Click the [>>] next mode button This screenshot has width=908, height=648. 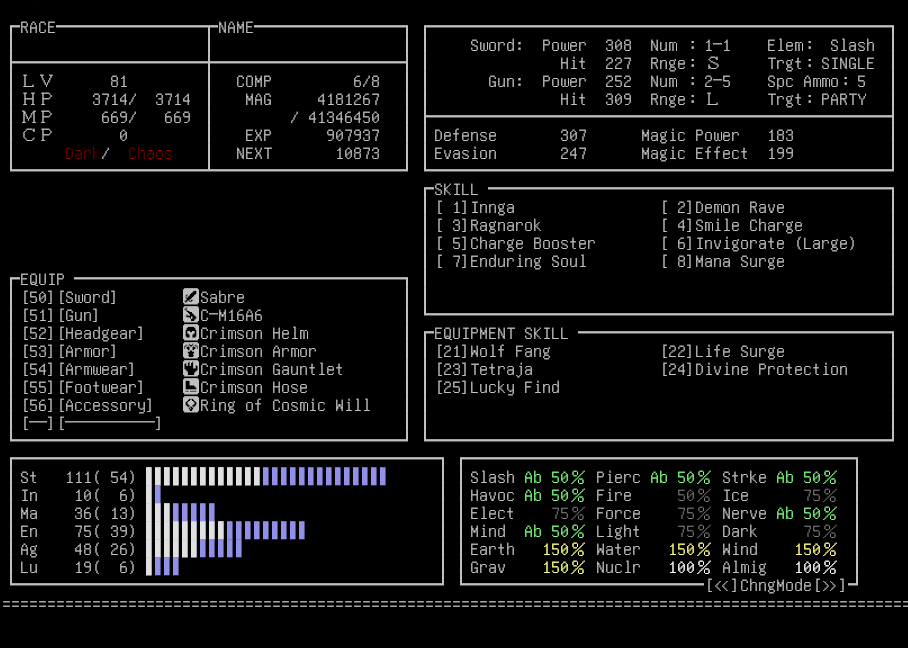coord(830,586)
